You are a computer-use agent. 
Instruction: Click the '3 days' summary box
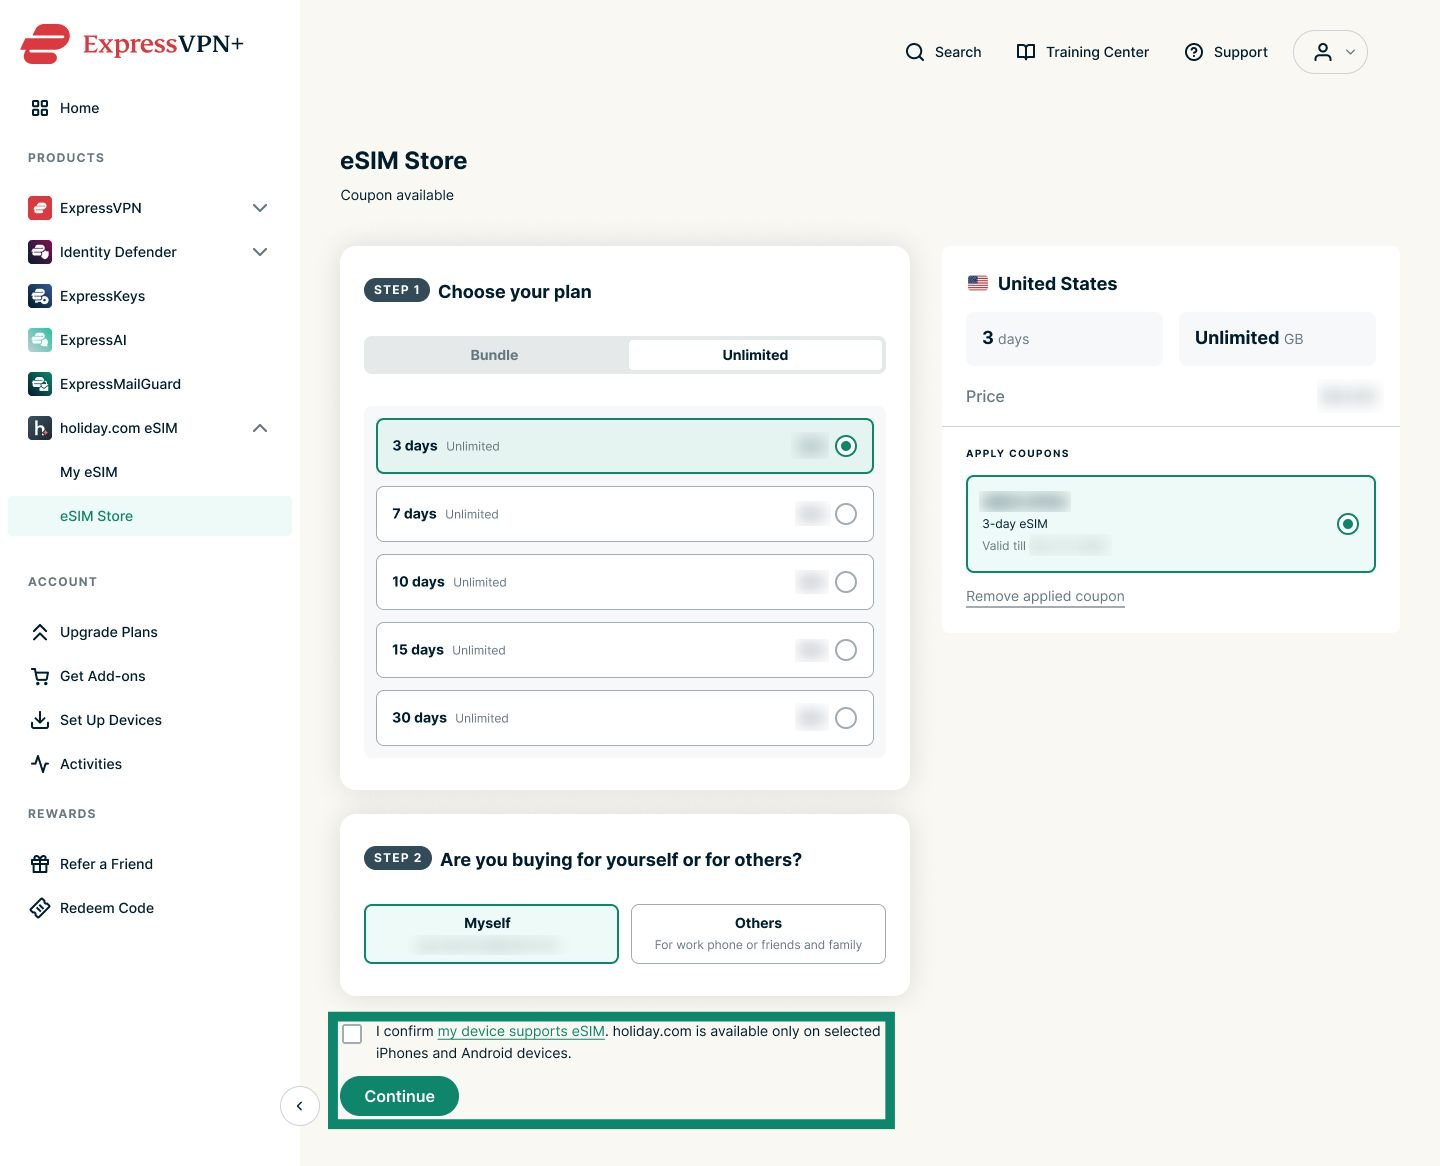[1064, 338]
